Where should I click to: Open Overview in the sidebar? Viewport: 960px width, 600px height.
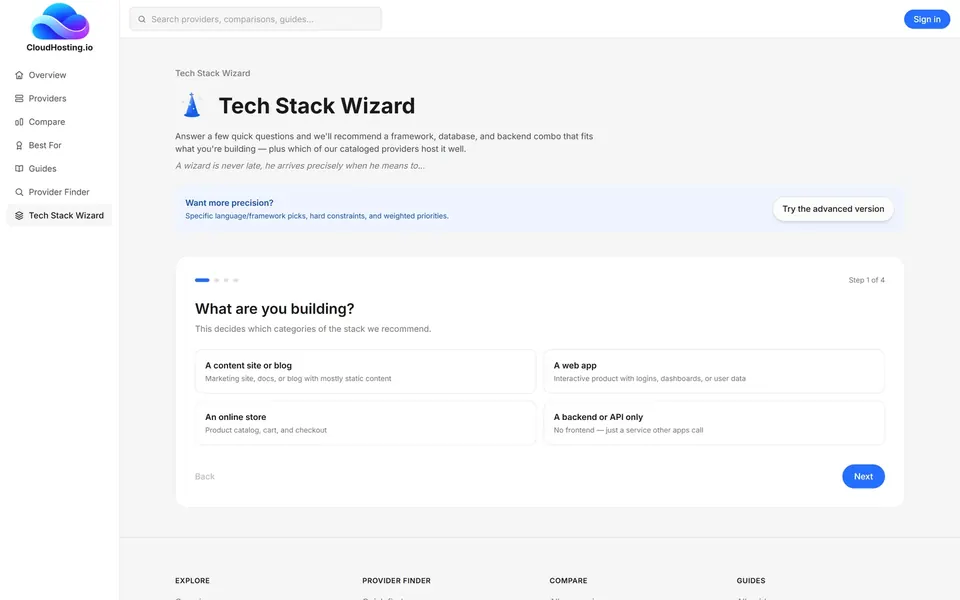(x=59, y=75)
